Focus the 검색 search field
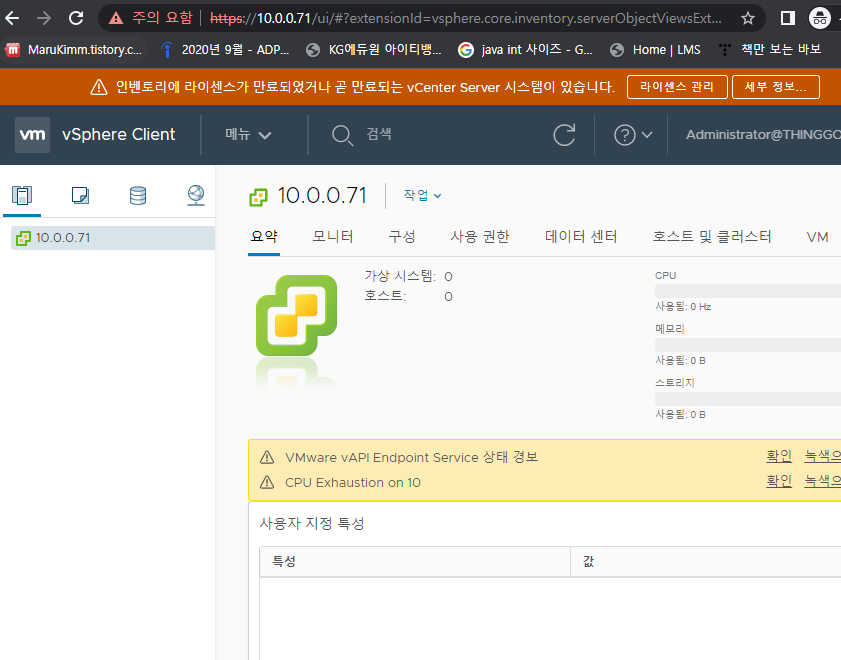Screen dimensions: 841x660 tap(379, 134)
